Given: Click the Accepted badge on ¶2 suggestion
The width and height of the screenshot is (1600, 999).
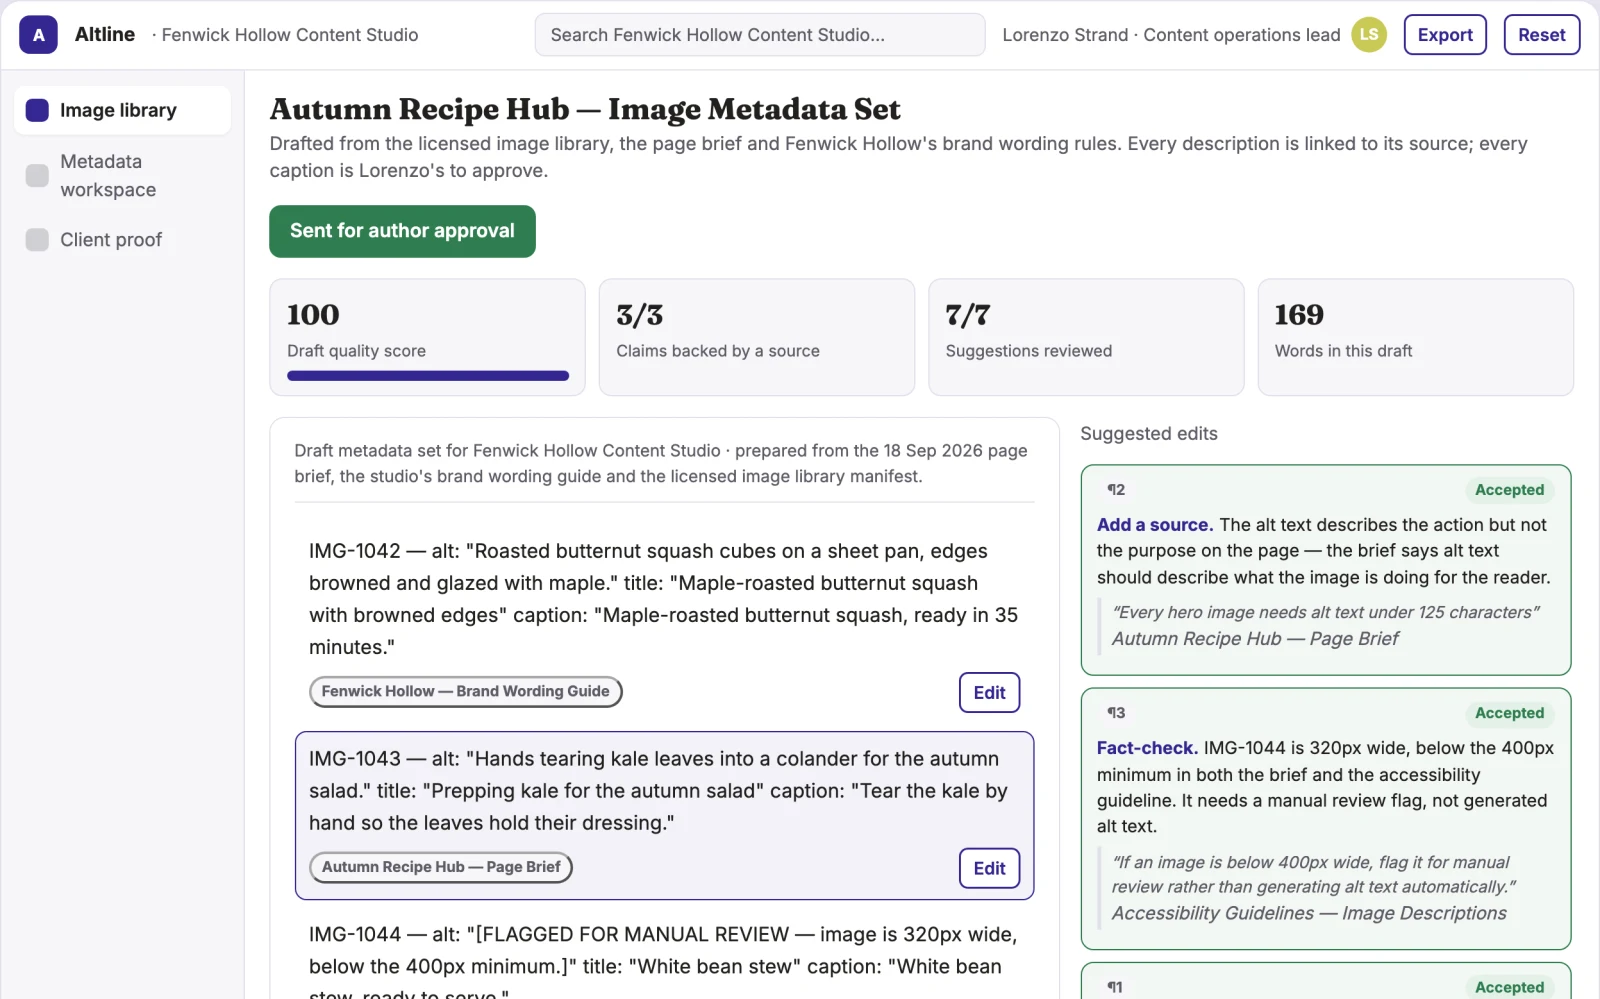Looking at the screenshot, I should click(1509, 490).
